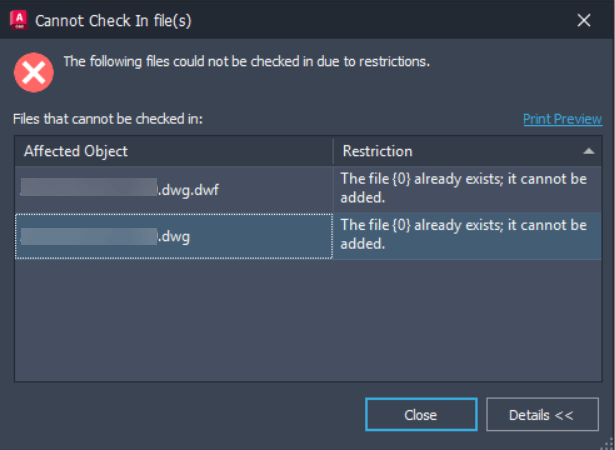The width and height of the screenshot is (615, 450).
Task: Click the blurred filename of the .dwg.dwf entry
Action: (x=90, y=187)
